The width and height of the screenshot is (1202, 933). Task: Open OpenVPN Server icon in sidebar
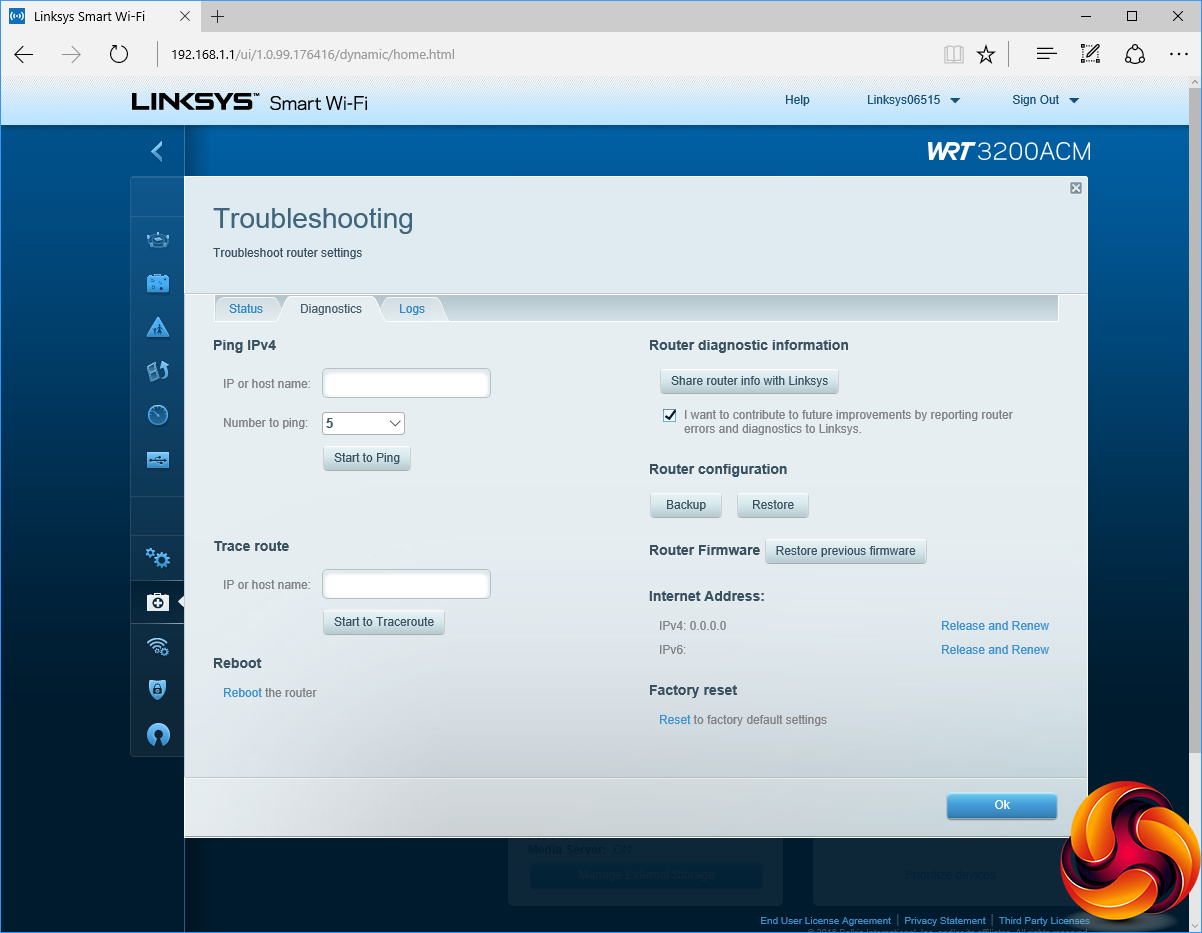[x=157, y=734]
